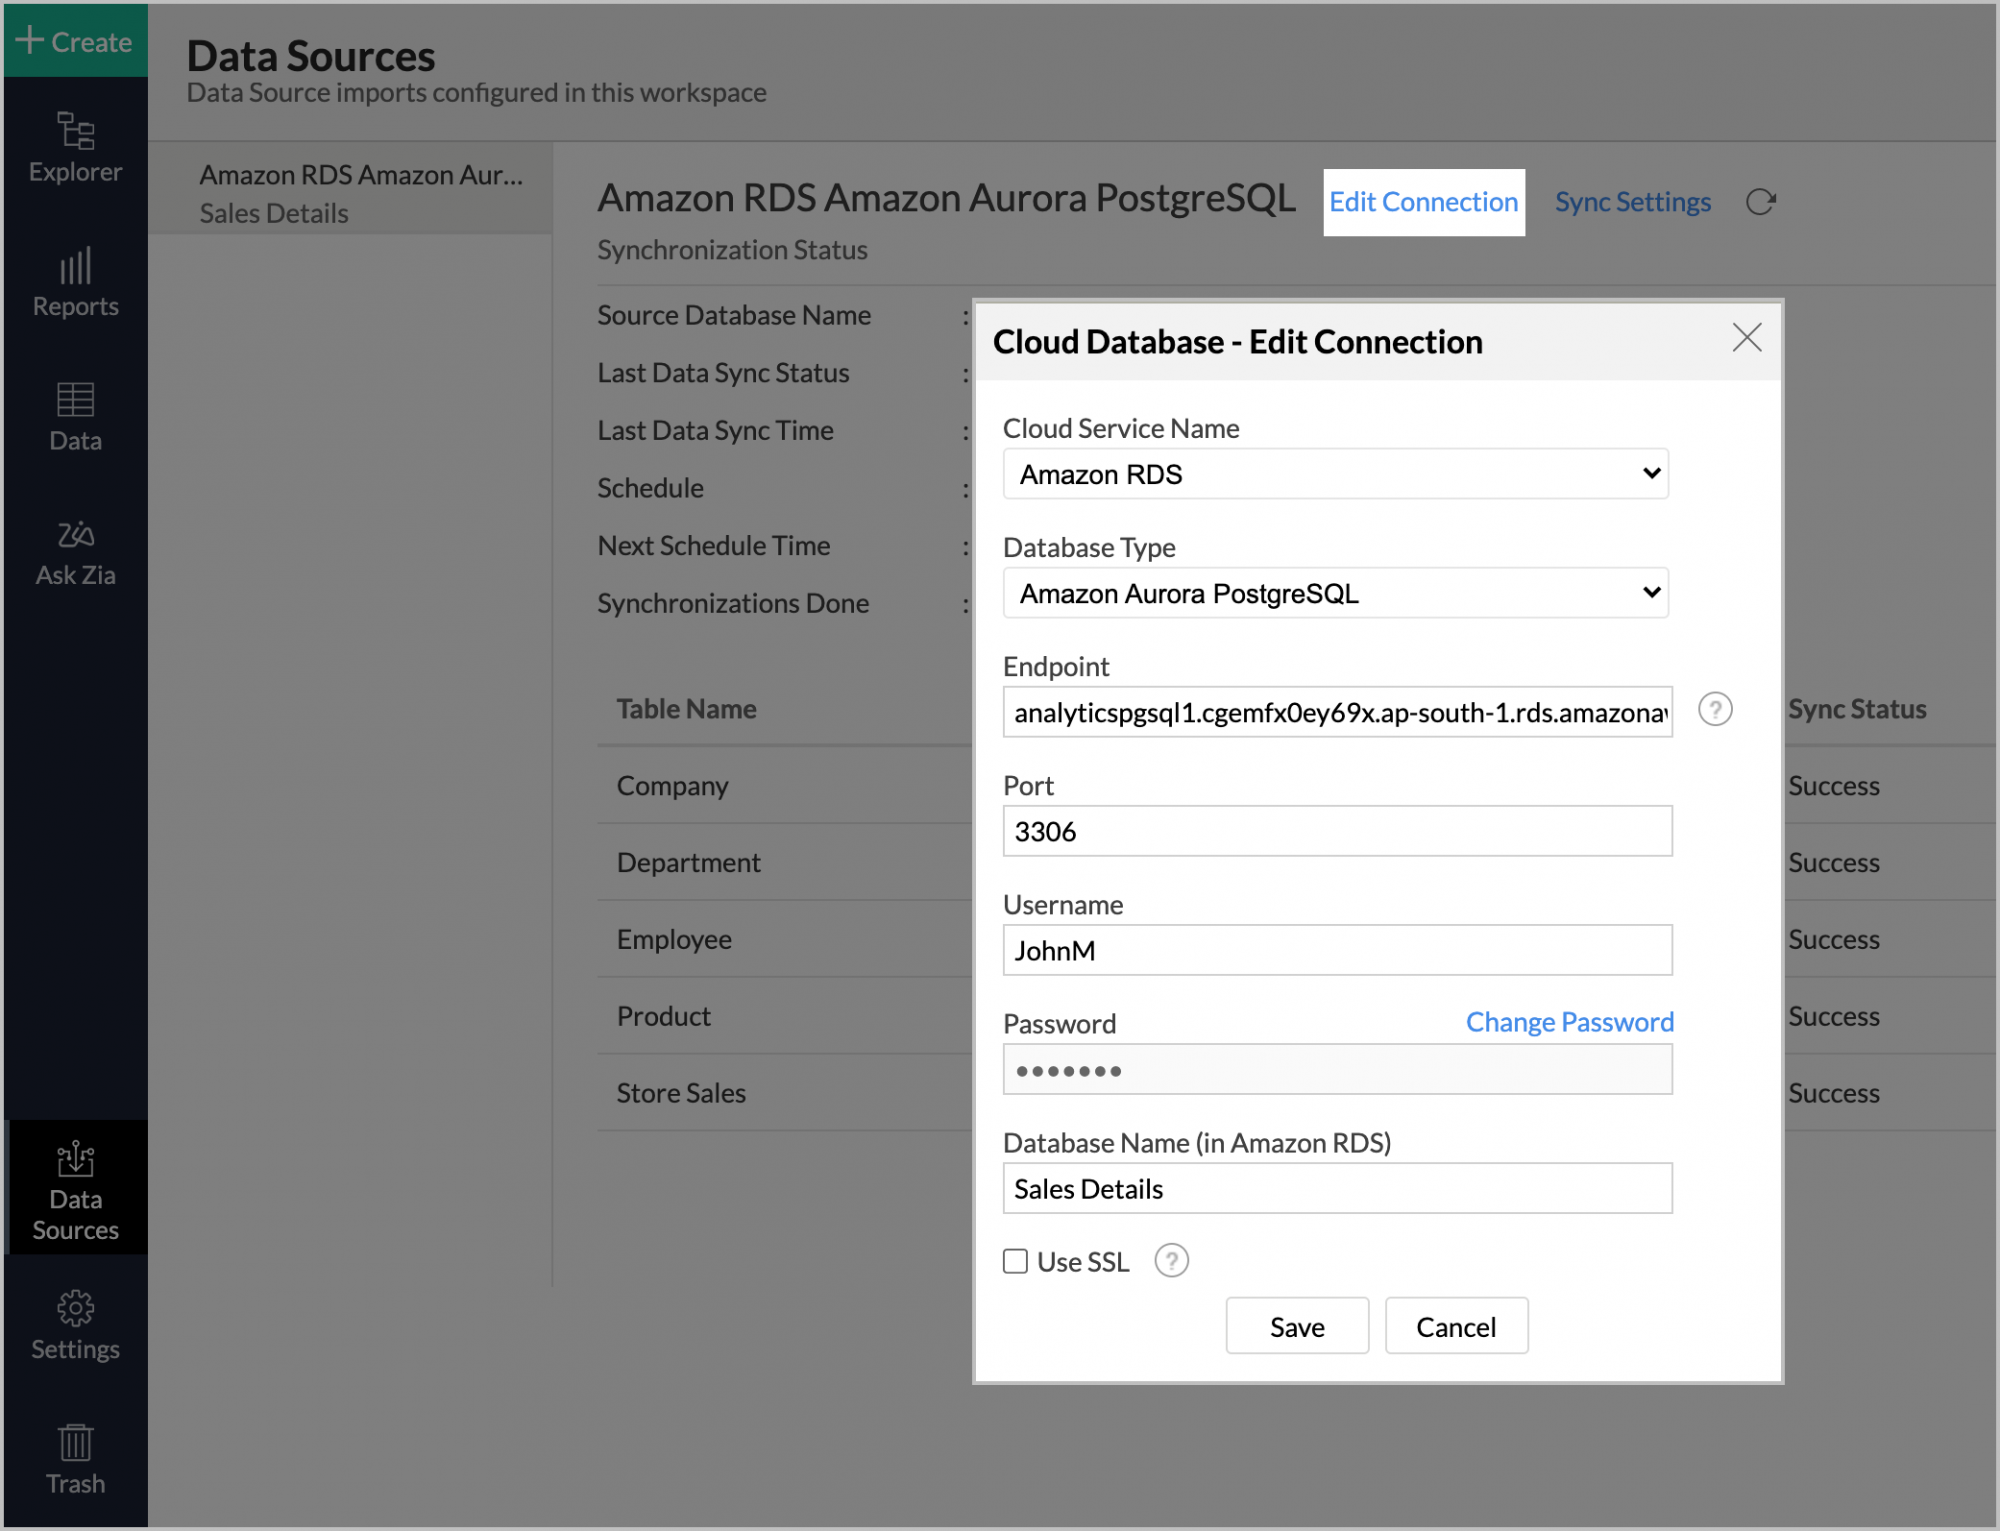Open the Trash sidebar icon
Screen dimensions: 2000x1531
(x=75, y=1460)
